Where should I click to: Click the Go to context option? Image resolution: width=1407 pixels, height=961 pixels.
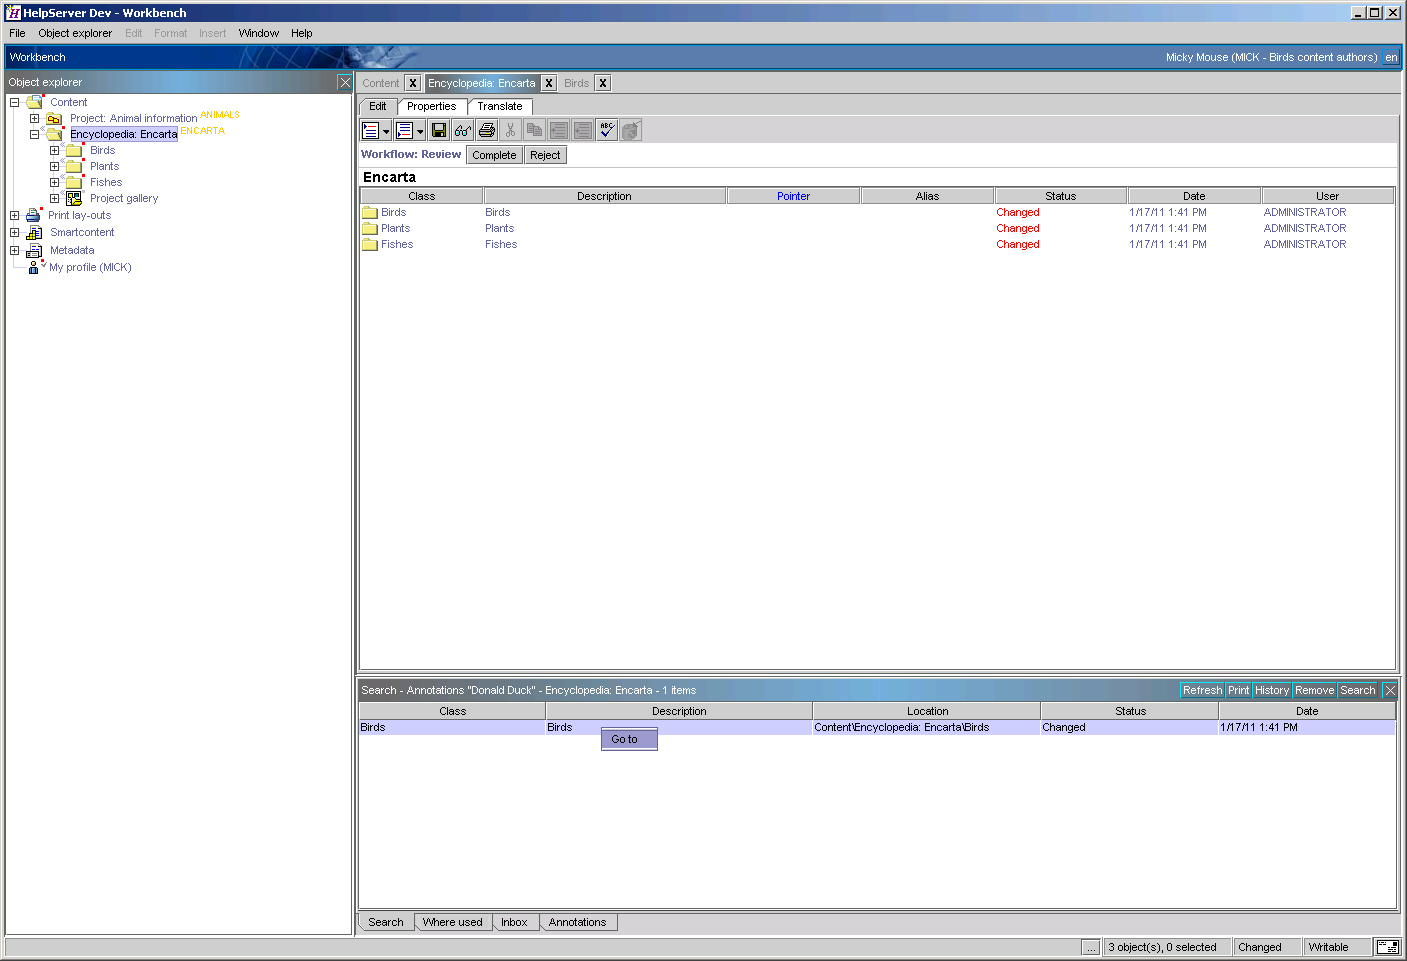click(x=629, y=739)
